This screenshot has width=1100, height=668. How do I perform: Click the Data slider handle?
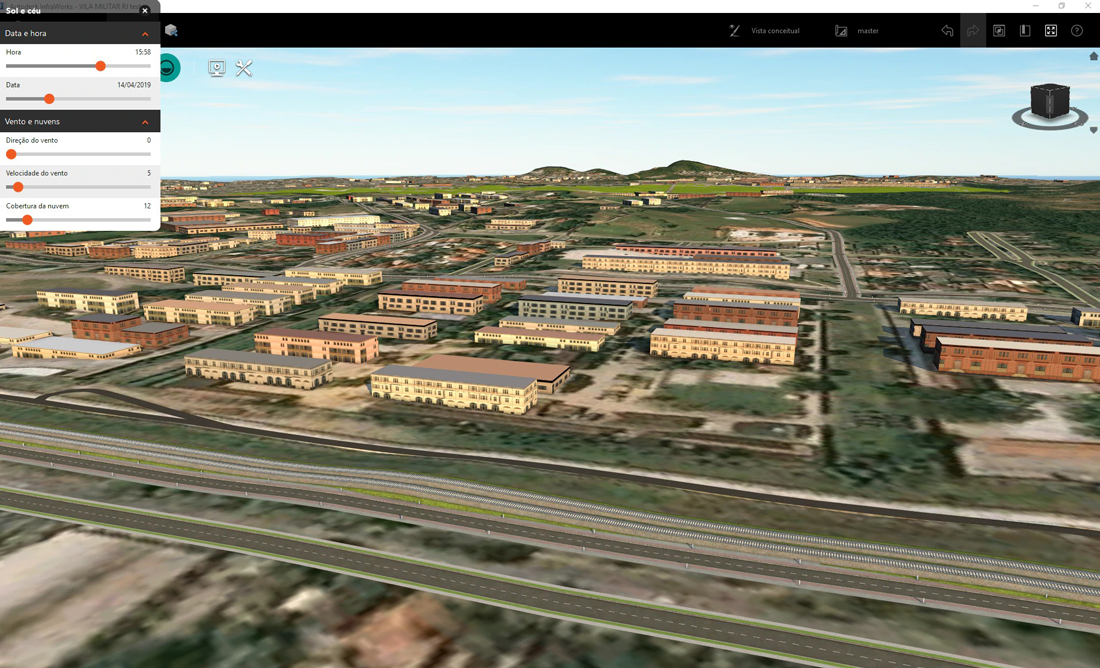[49, 99]
